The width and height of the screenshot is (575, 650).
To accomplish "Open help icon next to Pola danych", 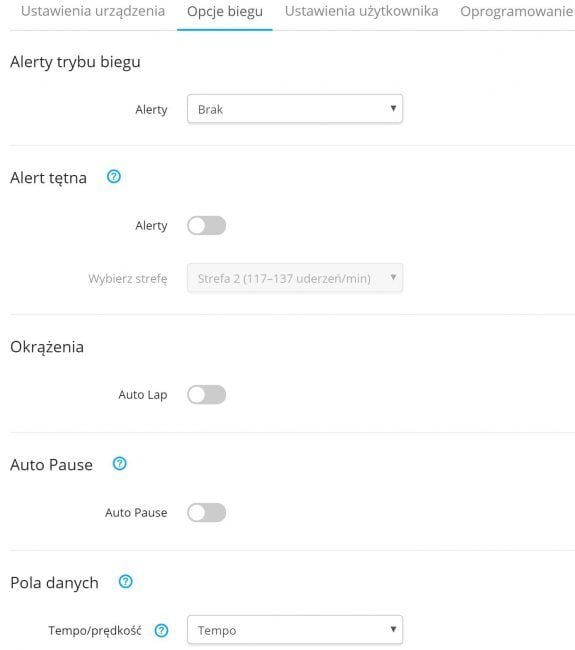I will [x=125, y=582].
